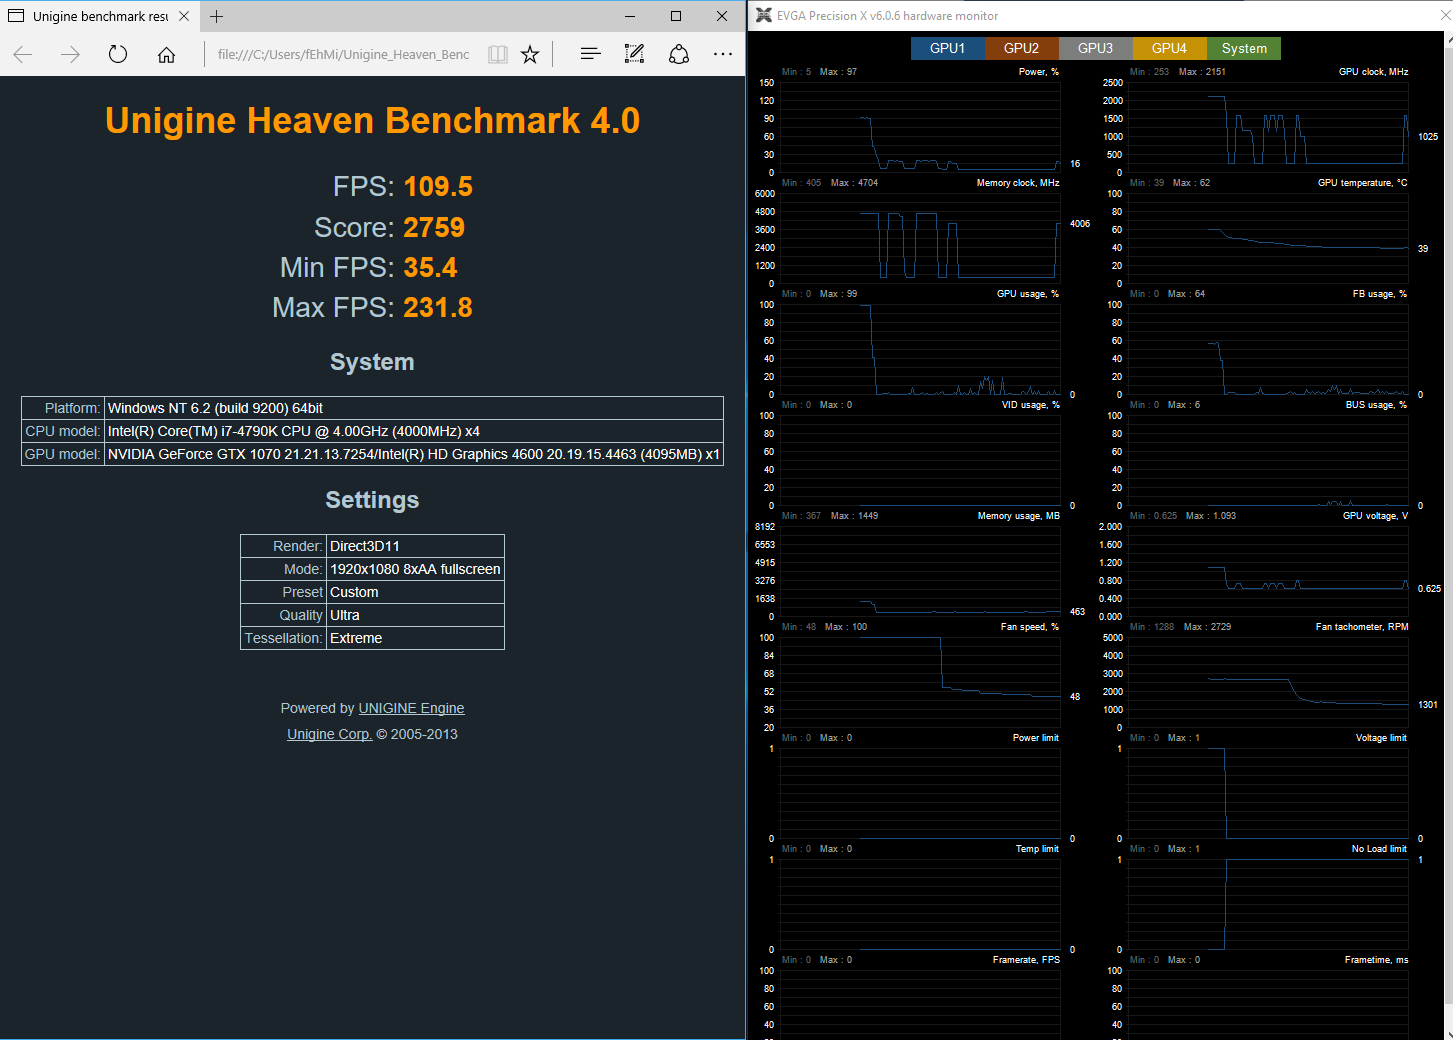Screen dimensions: 1453x1040
Task: Click the No Load limit graph
Action: [x=1268, y=904]
